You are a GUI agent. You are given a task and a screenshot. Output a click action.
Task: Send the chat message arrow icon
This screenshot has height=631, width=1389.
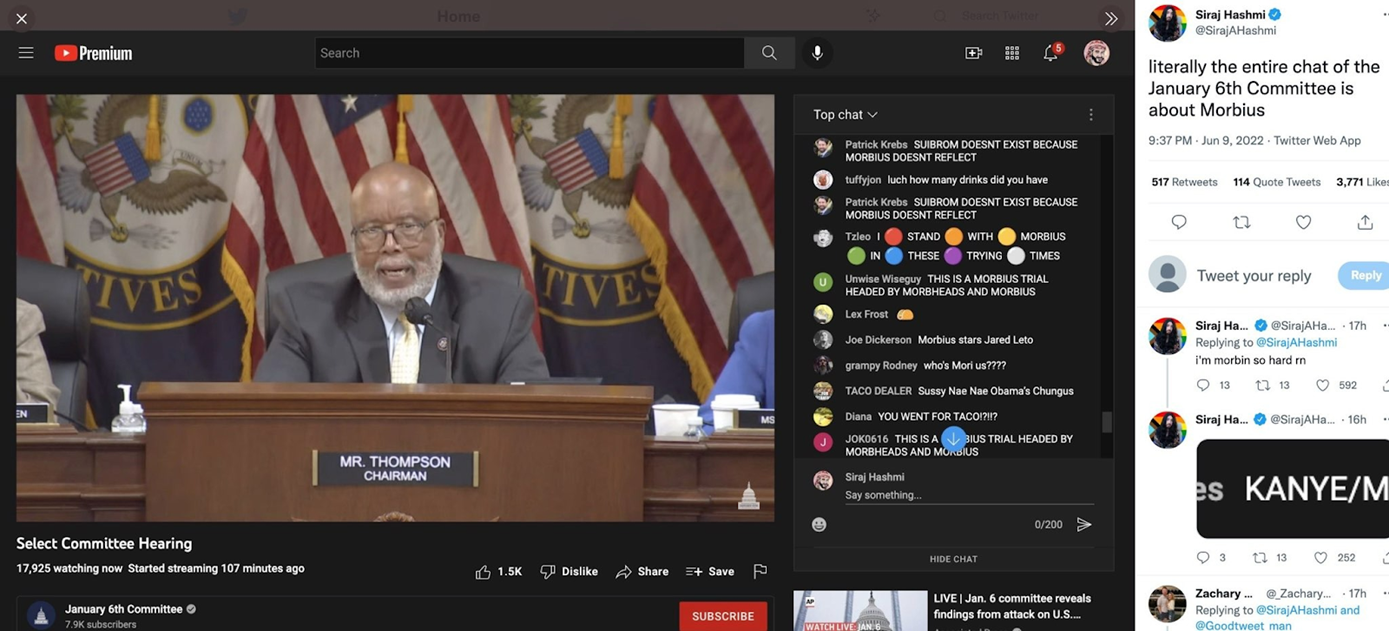pyautogui.click(x=1084, y=524)
